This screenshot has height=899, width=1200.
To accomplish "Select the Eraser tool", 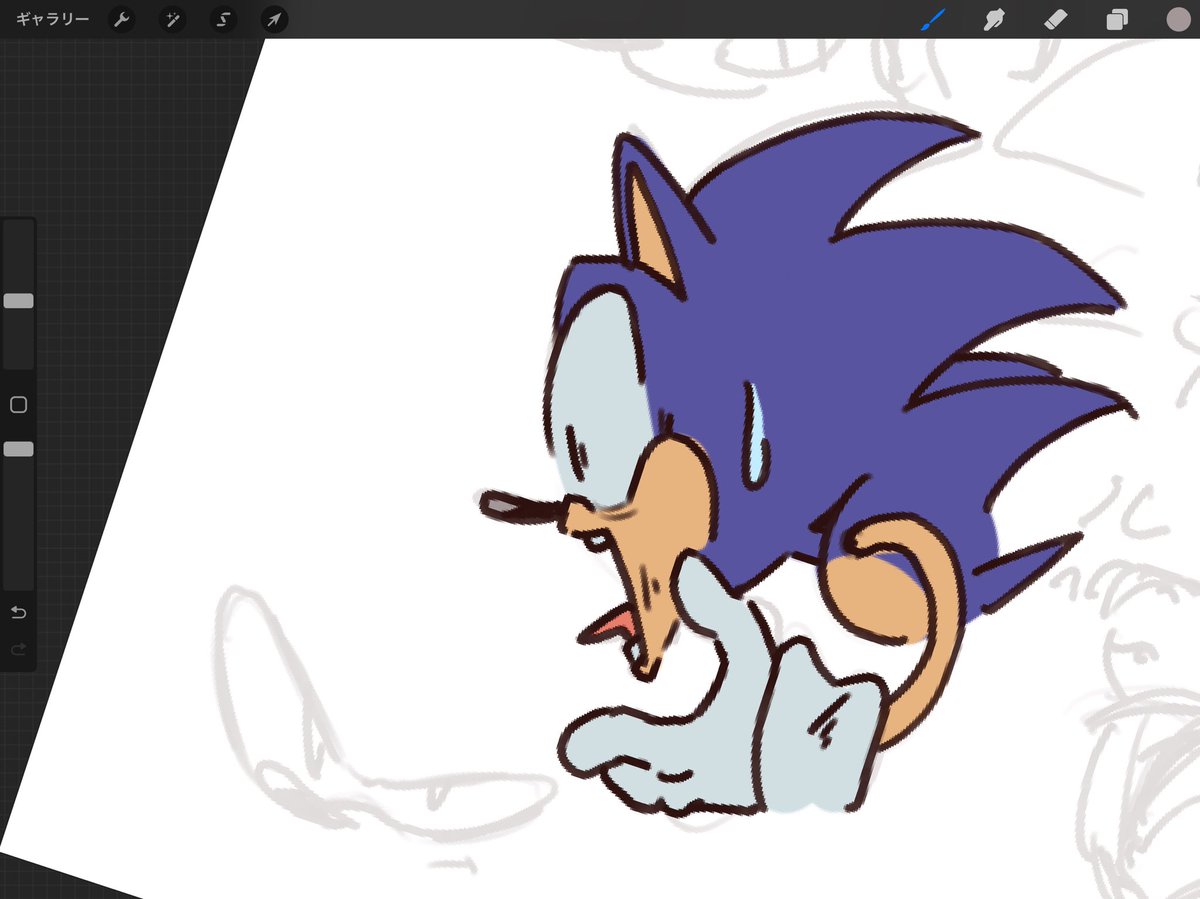I will pyautogui.click(x=1056, y=19).
